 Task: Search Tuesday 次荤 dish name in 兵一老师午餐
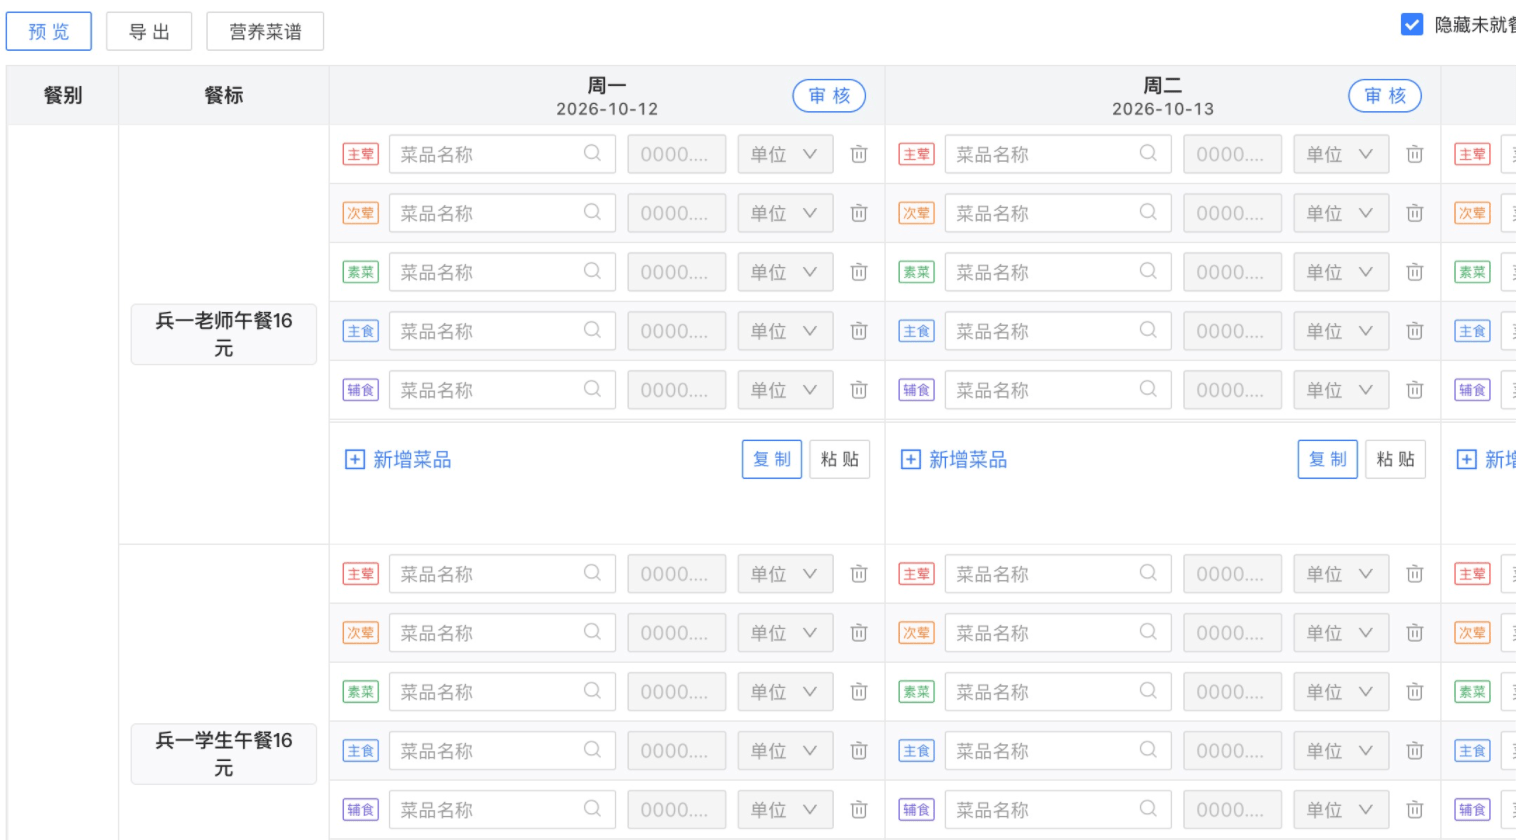pos(1149,213)
